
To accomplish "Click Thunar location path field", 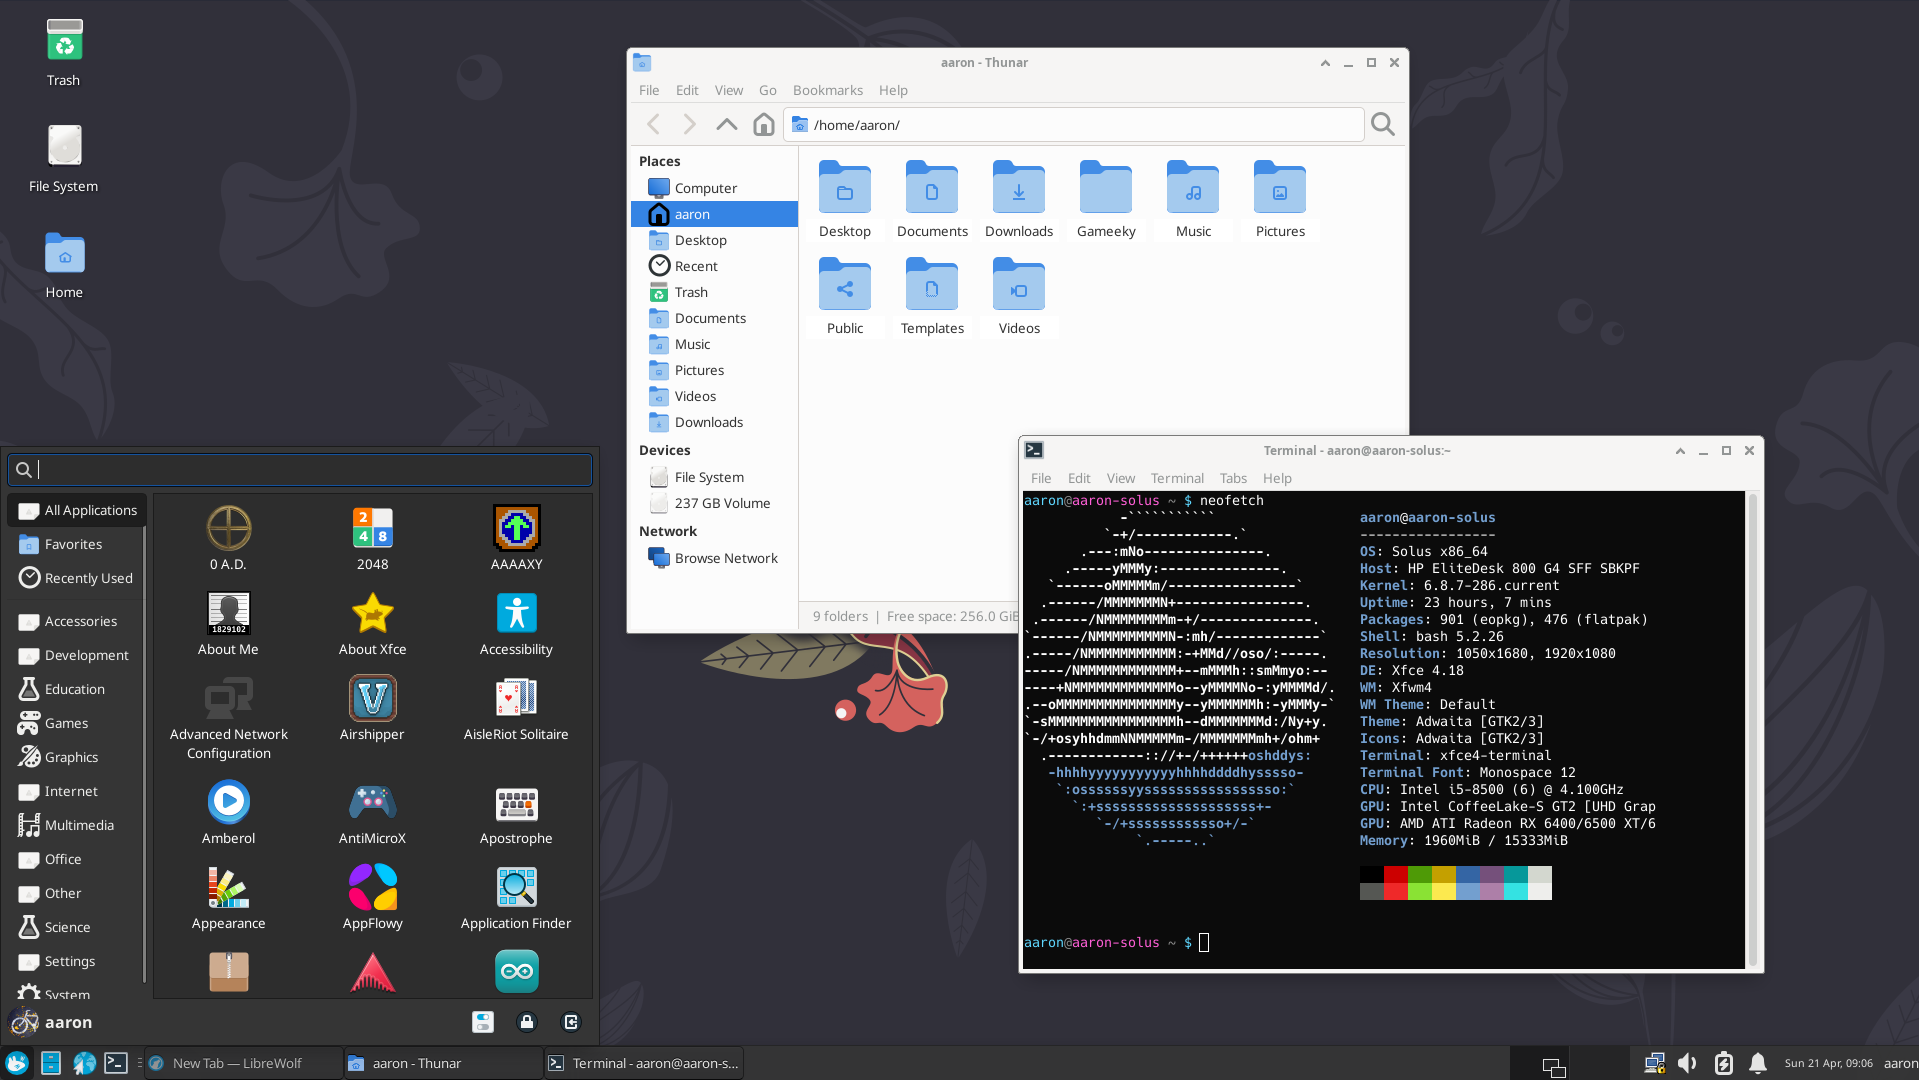I will point(1073,125).
